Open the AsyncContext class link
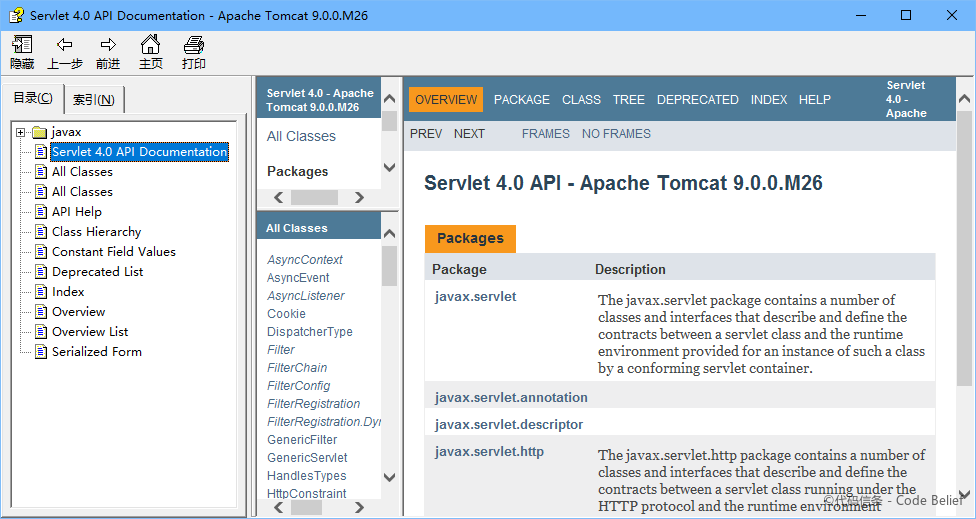 click(x=305, y=260)
